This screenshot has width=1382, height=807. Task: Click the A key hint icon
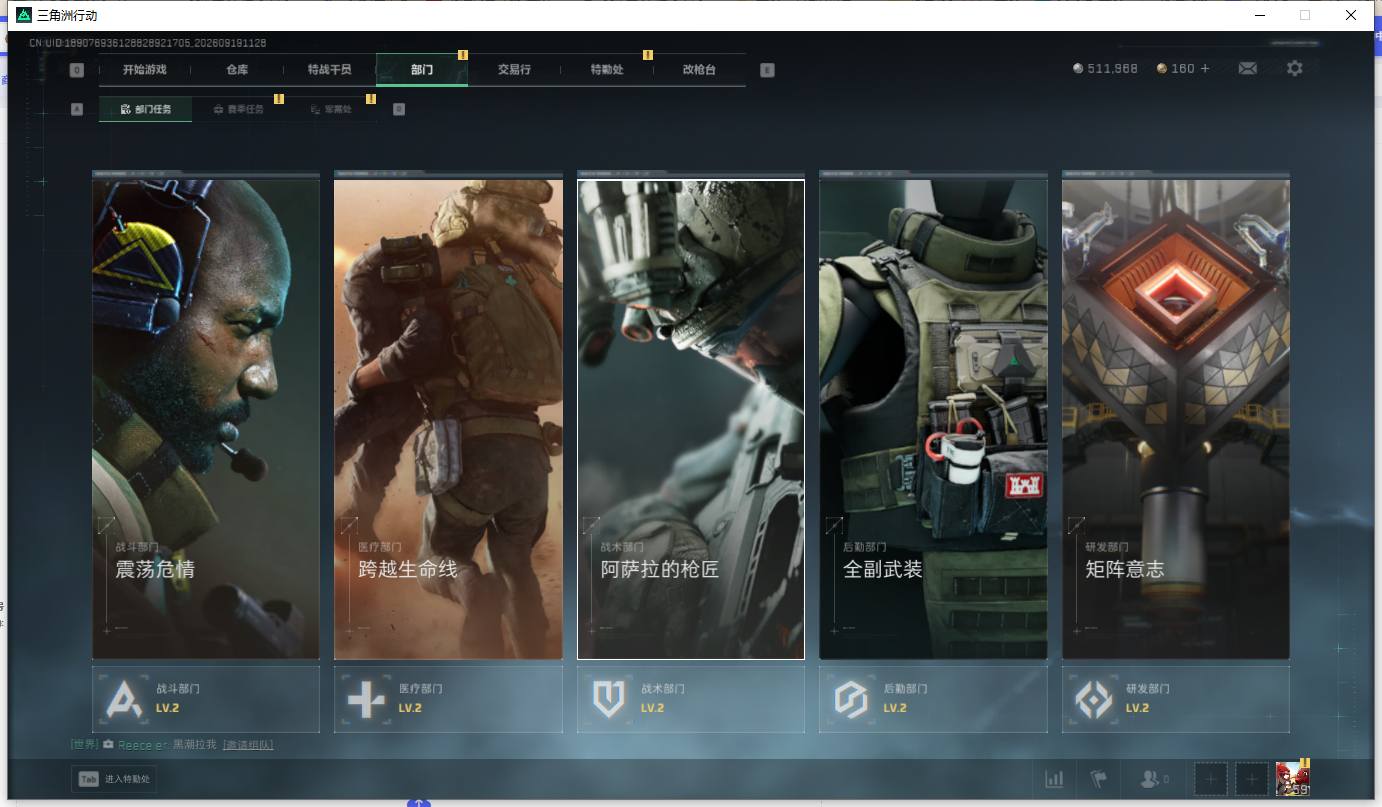point(77,109)
